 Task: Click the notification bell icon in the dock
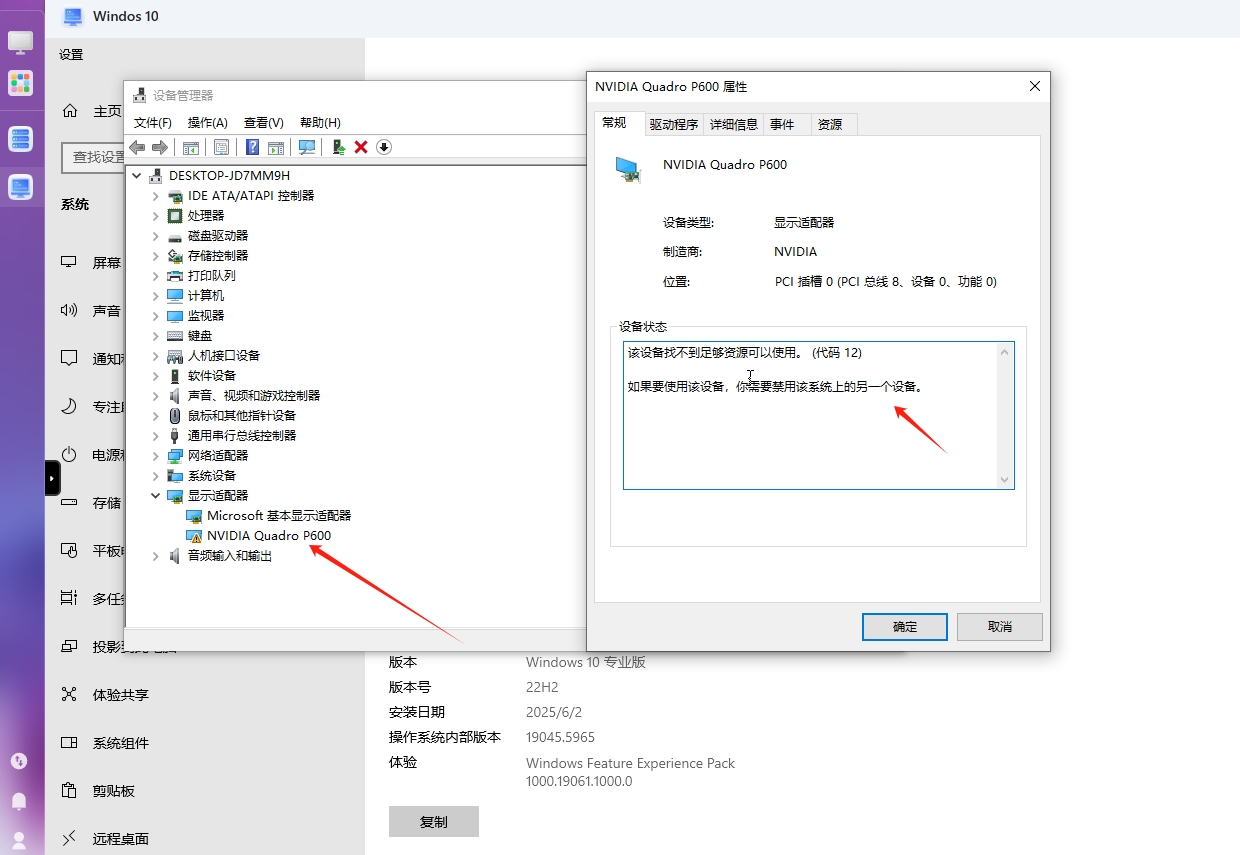[21, 801]
